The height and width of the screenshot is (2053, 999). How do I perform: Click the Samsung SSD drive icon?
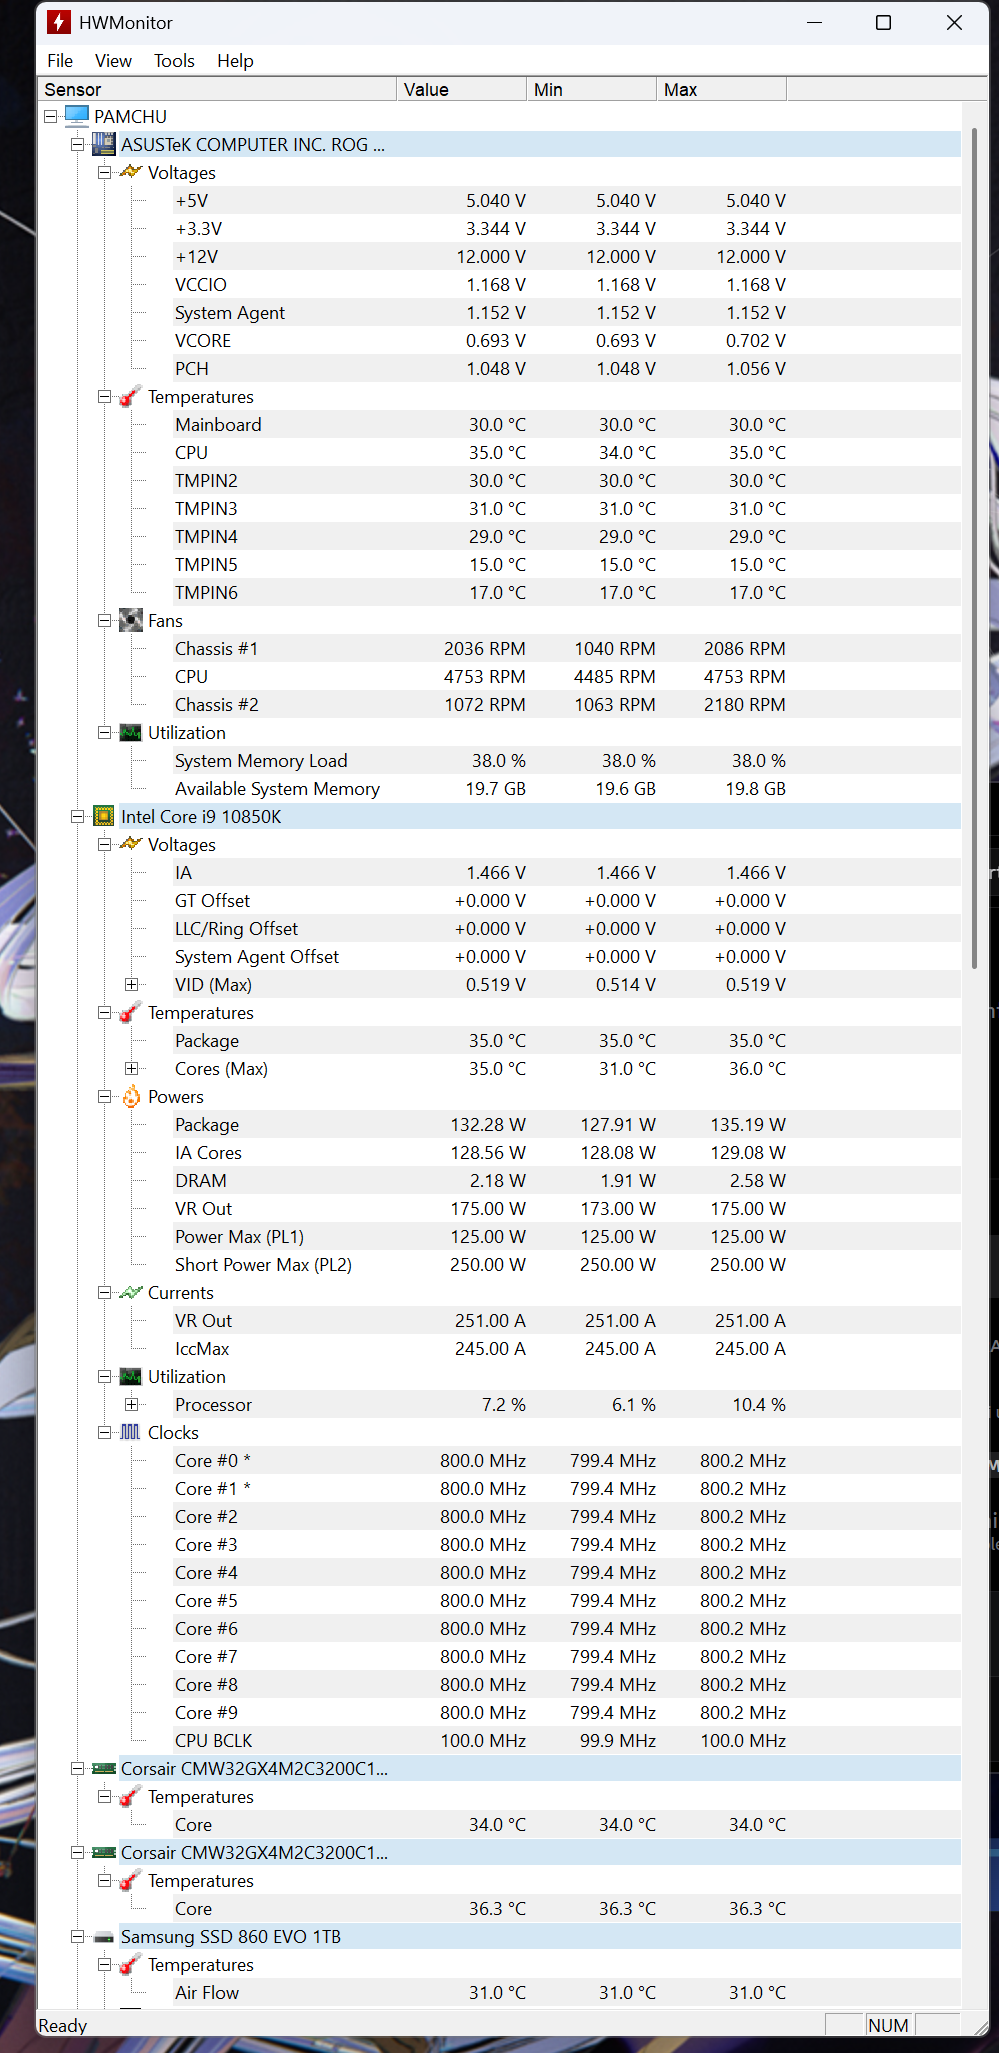point(104,1937)
